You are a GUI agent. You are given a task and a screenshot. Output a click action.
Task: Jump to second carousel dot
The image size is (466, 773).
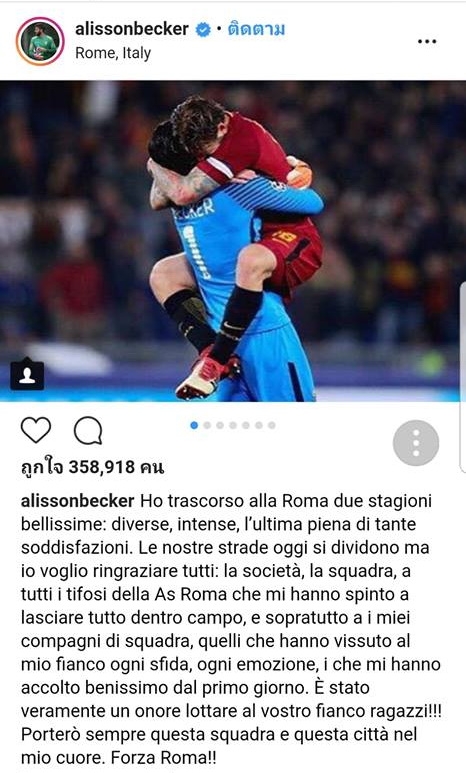207,425
